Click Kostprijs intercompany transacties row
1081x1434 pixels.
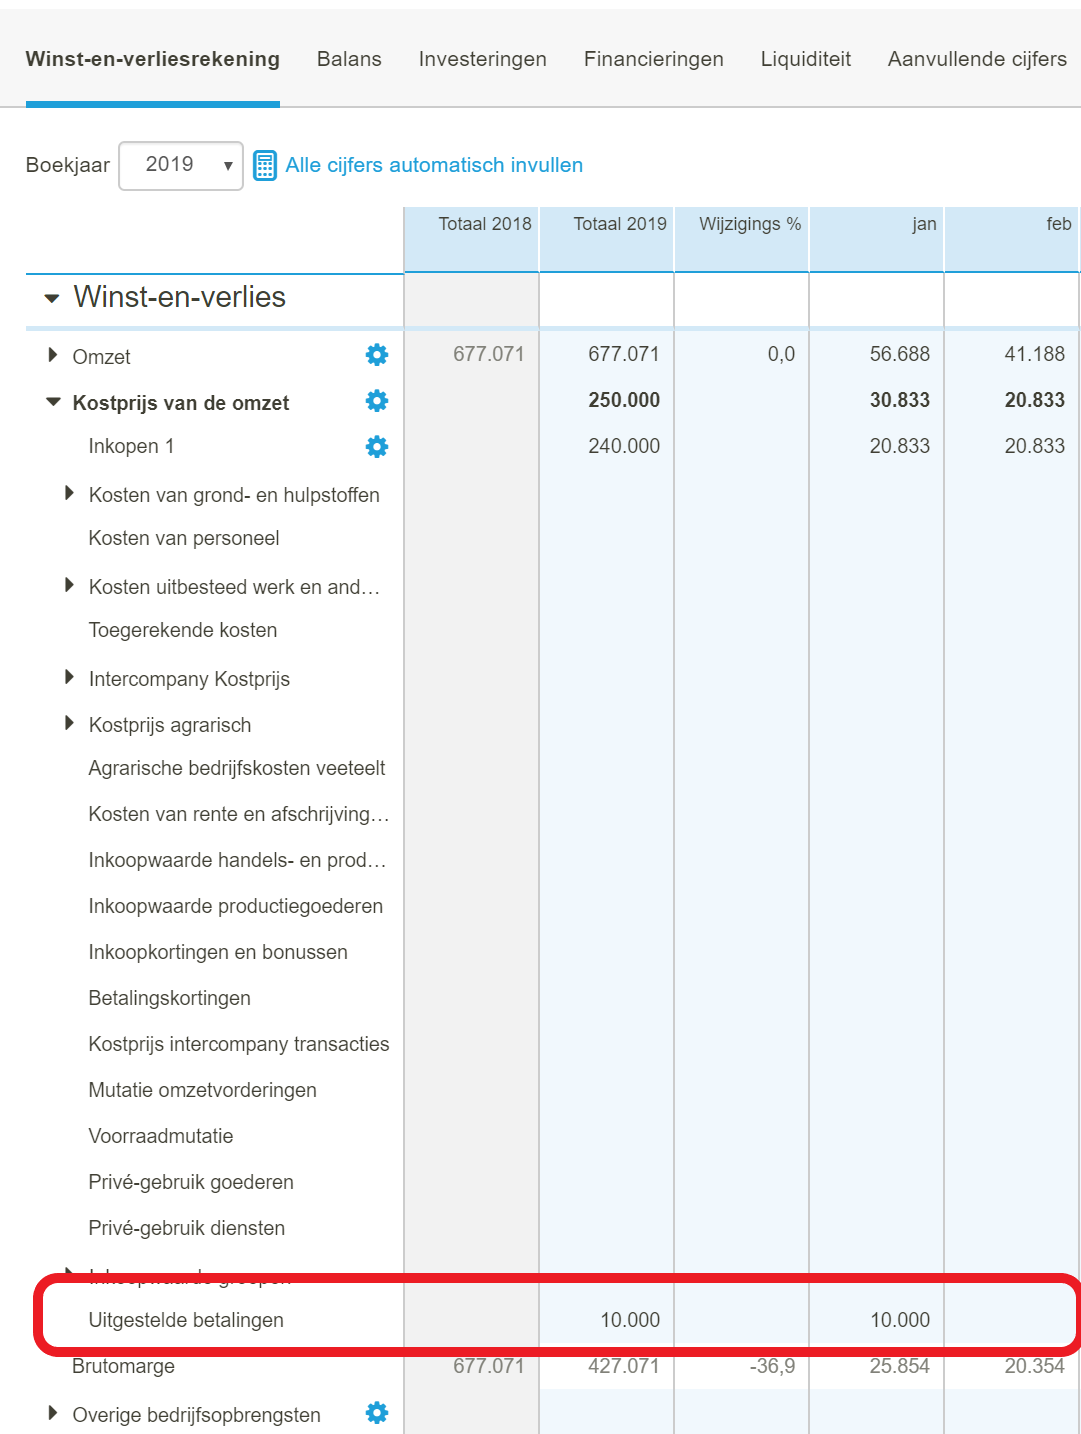239,1044
